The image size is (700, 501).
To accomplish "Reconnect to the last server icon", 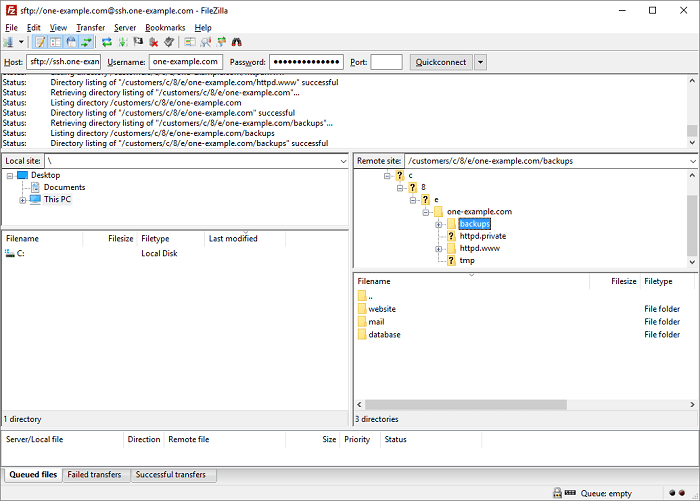I will click(x=169, y=42).
